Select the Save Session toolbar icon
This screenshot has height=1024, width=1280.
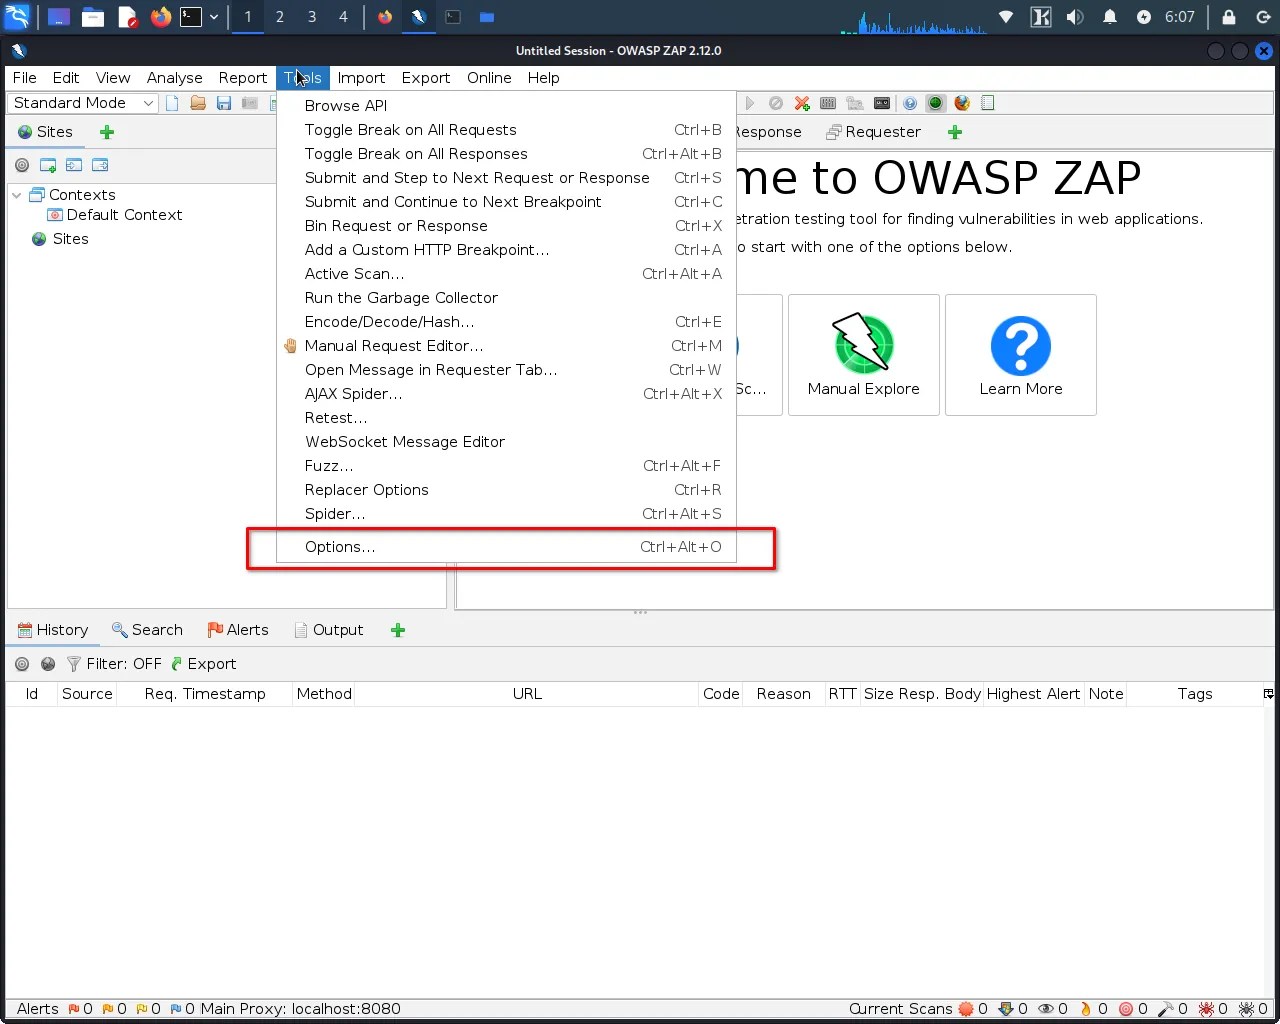223,103
